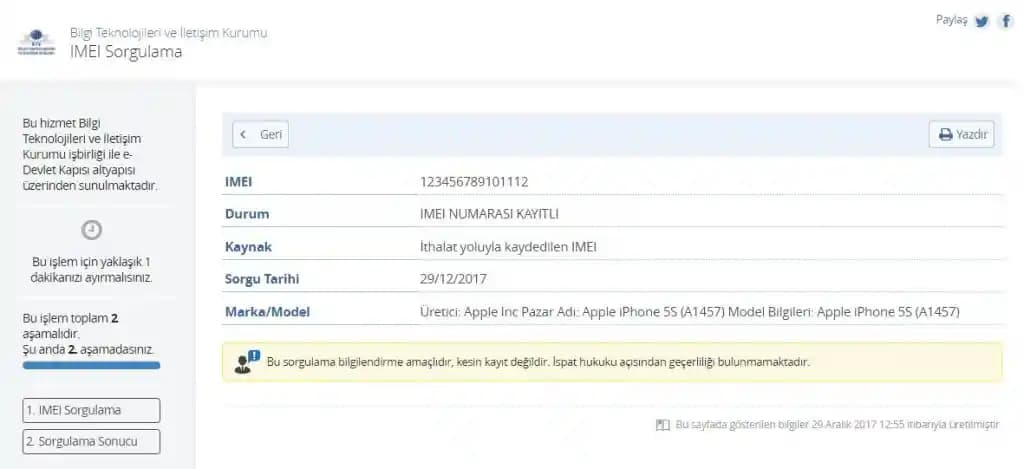Click the page generation timestamp text

click(x=837, y=425)
